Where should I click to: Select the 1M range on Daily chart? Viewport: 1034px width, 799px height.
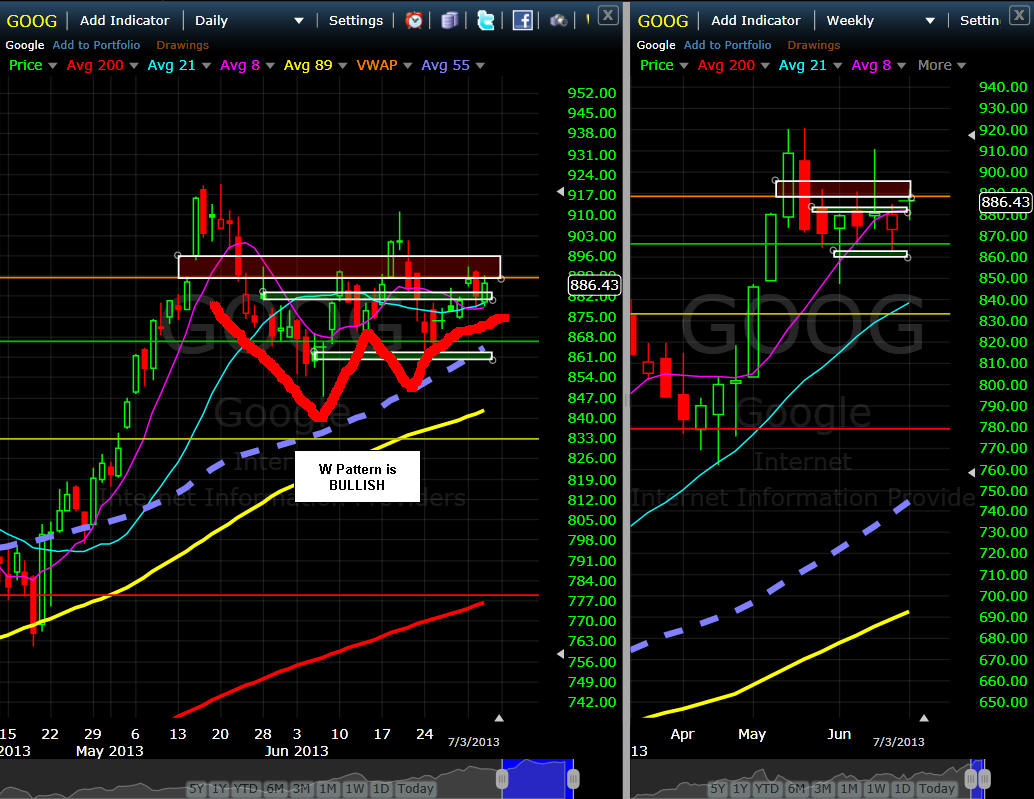pyautogui.click(x=328, y=788)
